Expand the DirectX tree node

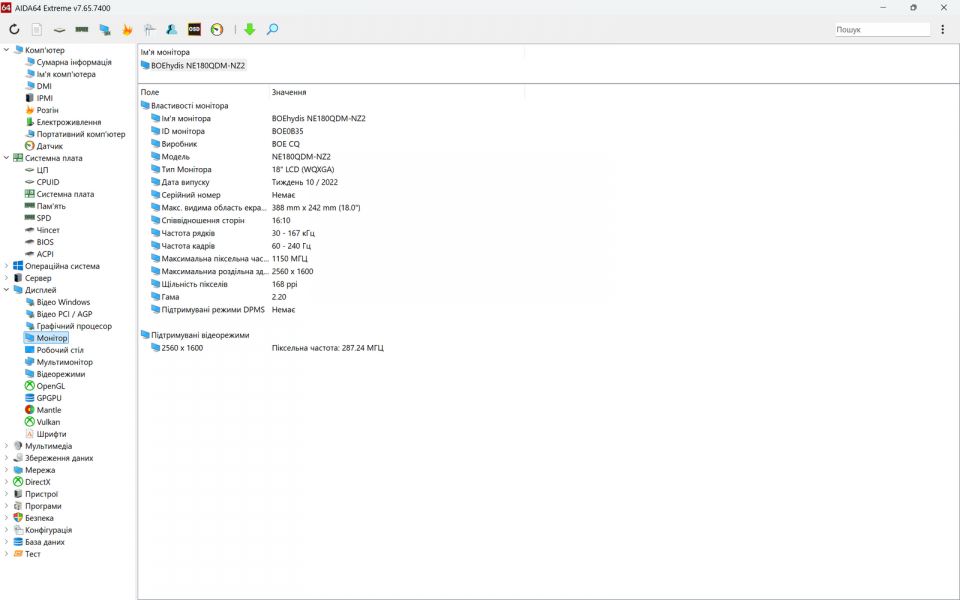7,482
